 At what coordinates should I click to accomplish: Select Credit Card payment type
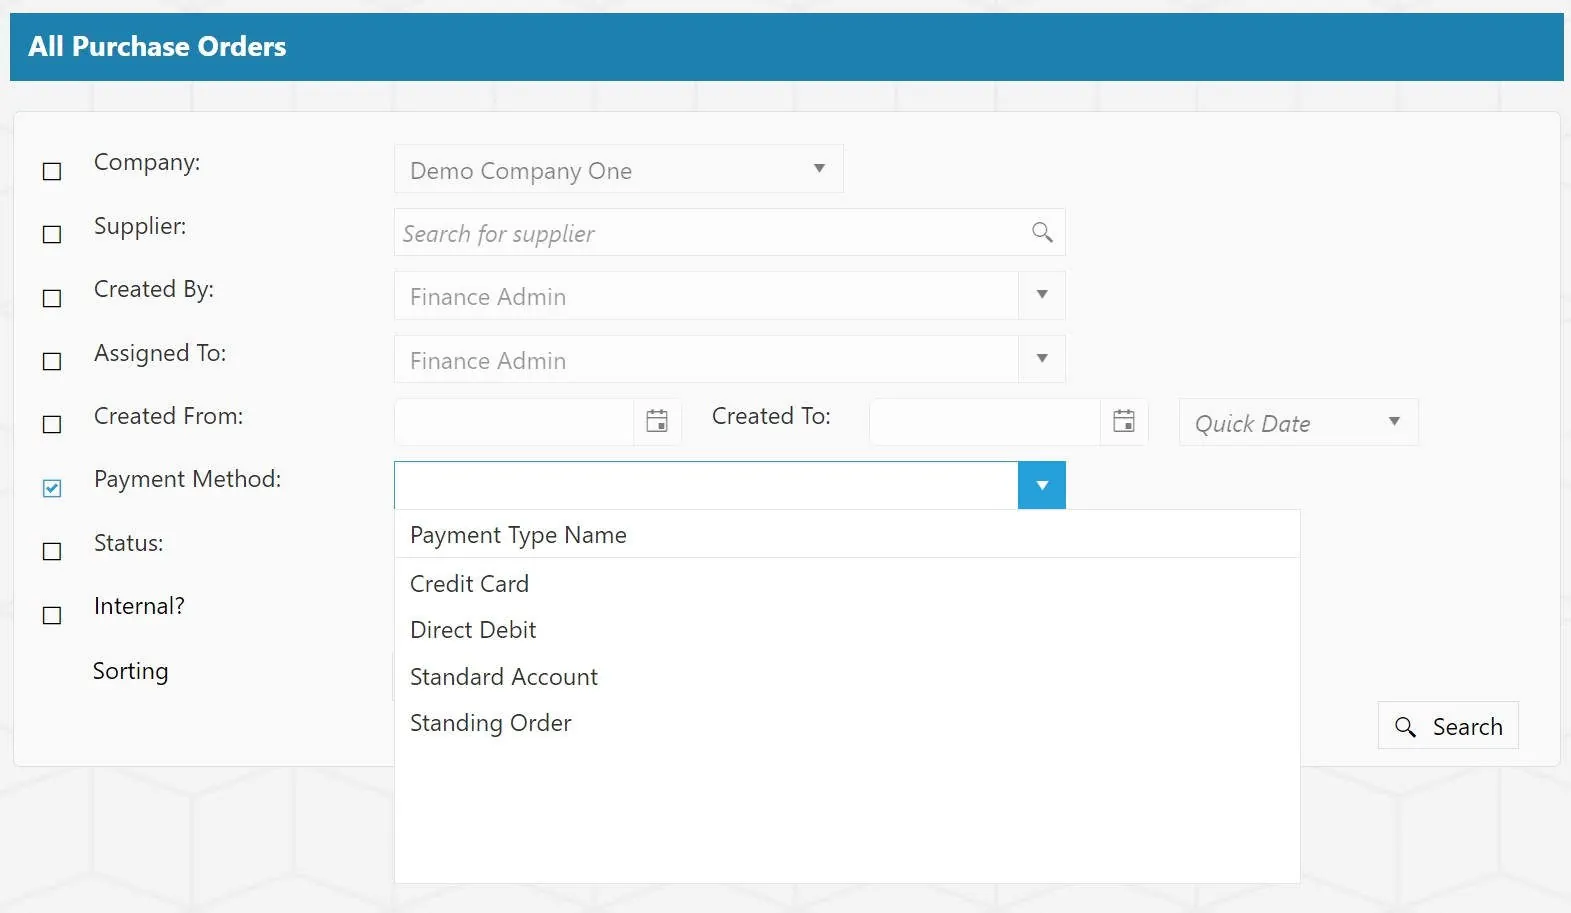847,583
